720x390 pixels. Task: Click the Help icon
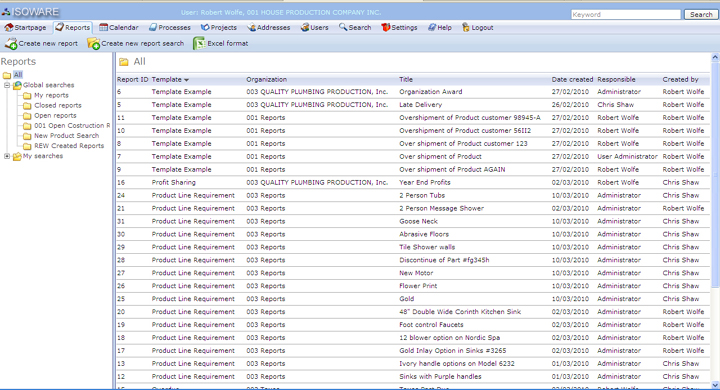432,28
